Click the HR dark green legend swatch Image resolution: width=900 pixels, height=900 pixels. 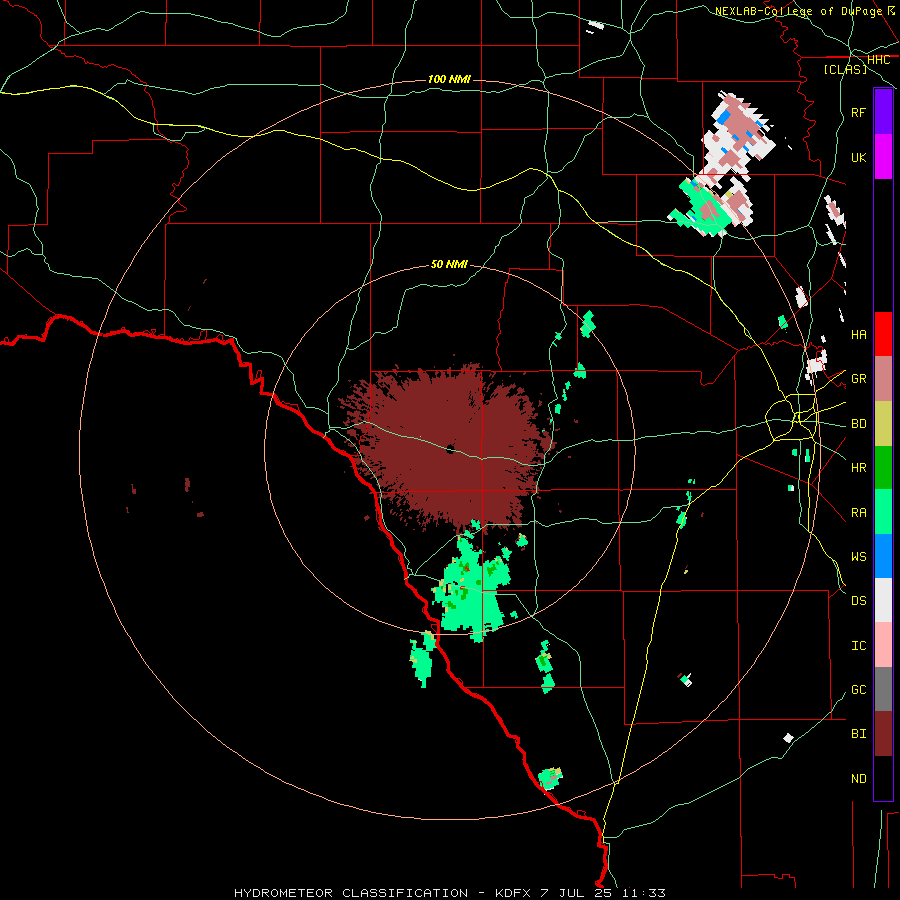tap(883, 467)
